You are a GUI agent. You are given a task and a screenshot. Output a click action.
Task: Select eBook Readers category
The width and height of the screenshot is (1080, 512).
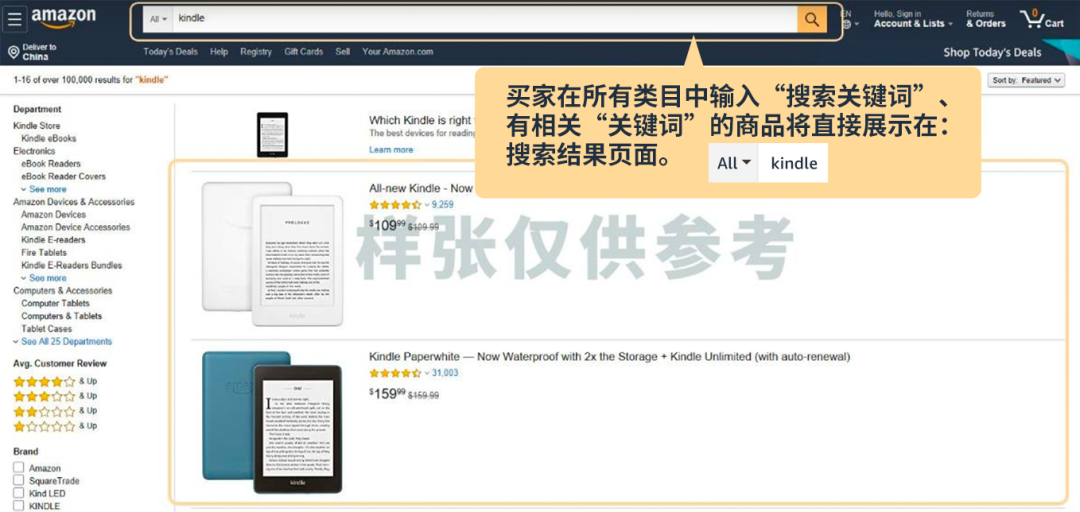[50, 163]
